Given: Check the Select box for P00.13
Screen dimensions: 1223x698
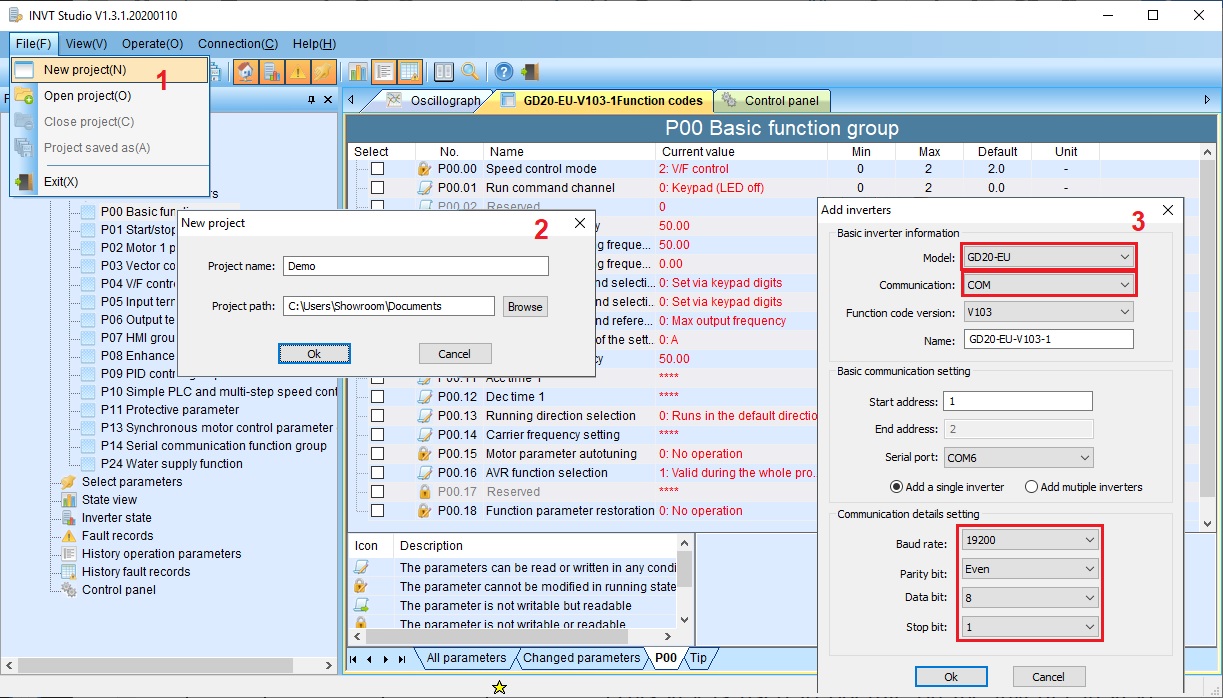Looking at the screenshot, I should coord(377,416).
